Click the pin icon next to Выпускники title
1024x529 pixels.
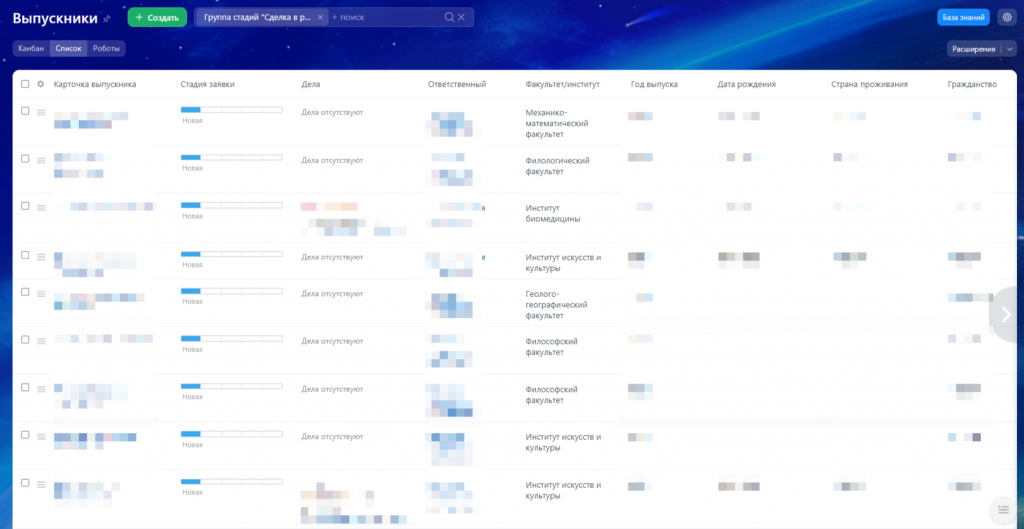pyautogui.click(x=107, y=18)
